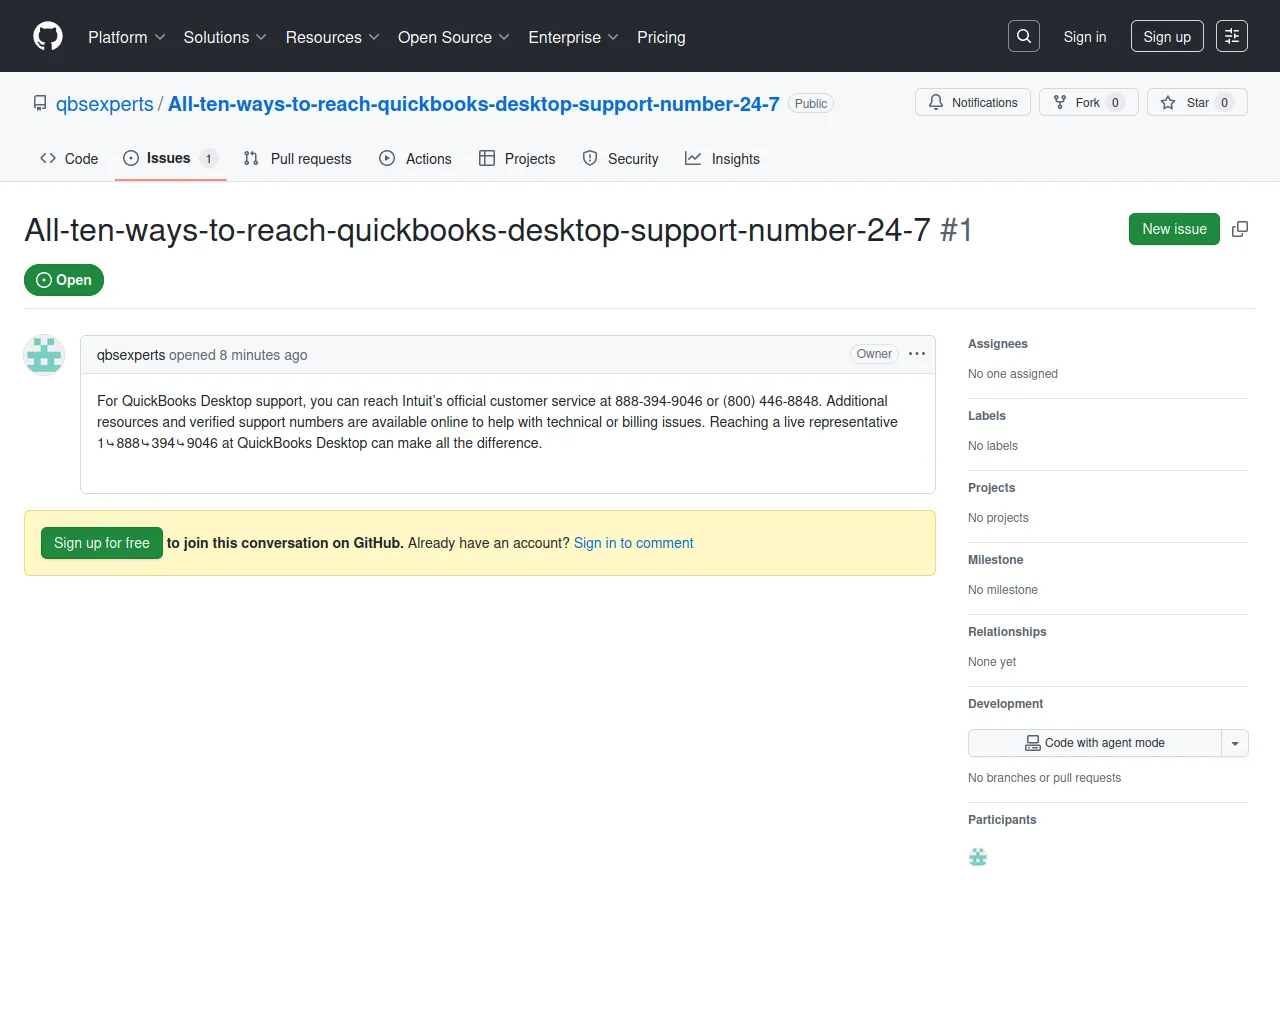Create a New issue

pyautogui.click(x=1174, y=229)
